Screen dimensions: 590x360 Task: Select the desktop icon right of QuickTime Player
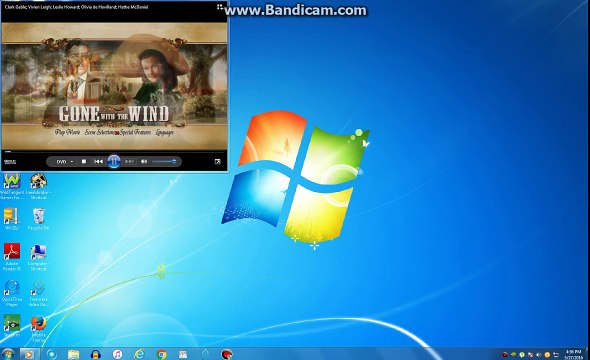[x=38, y=293]
